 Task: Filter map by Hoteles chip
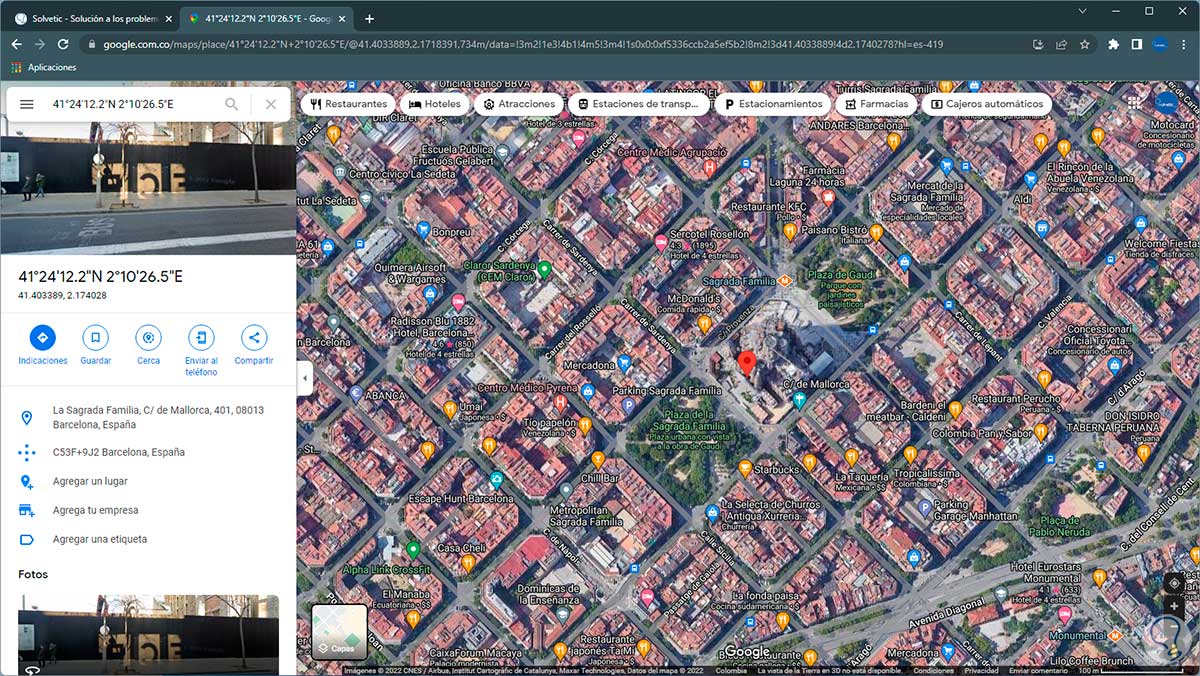(x=435, y=104)
